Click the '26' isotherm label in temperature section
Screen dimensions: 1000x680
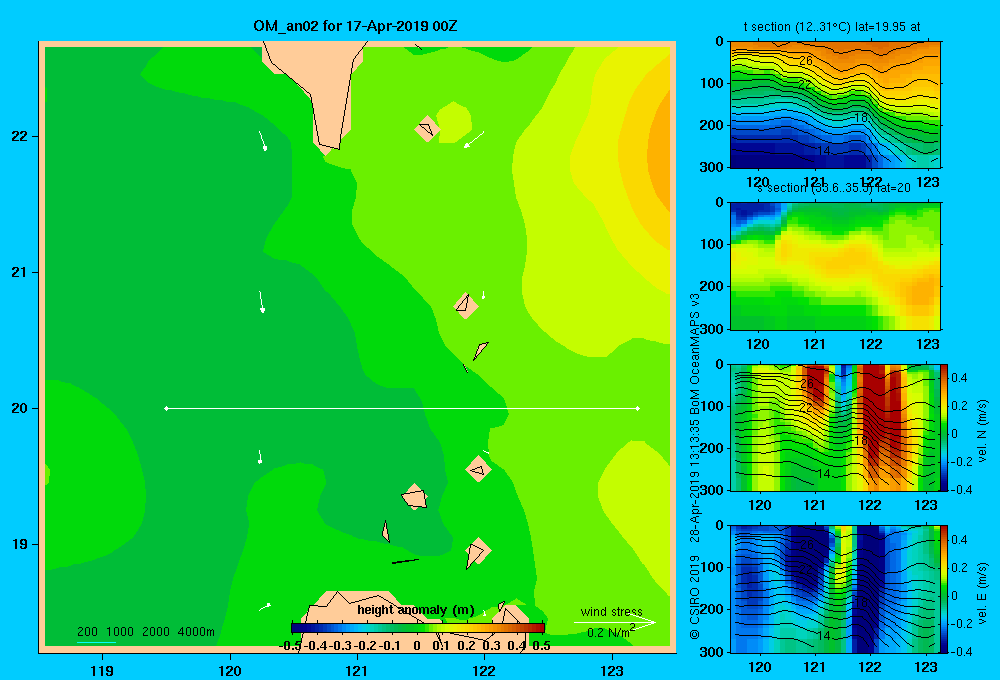[x=805, y=61]
